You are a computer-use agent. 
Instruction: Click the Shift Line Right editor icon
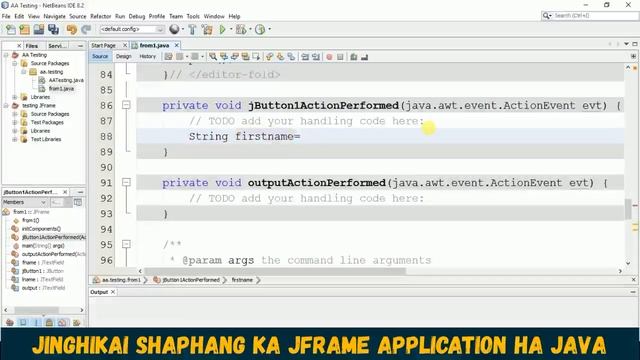[316, 57]
